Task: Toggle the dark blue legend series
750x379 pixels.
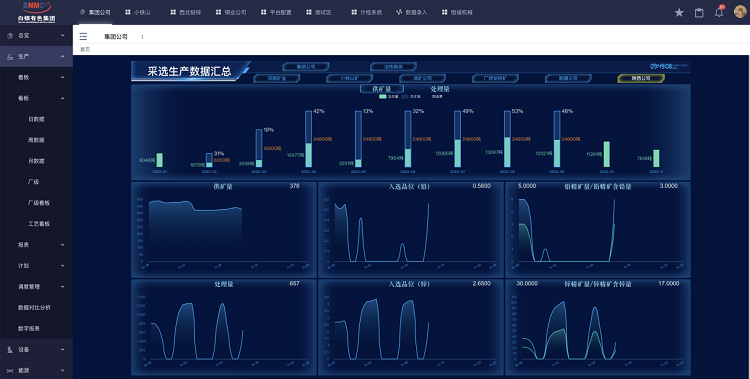Action: pyautogui.click(x=411, y=97)
